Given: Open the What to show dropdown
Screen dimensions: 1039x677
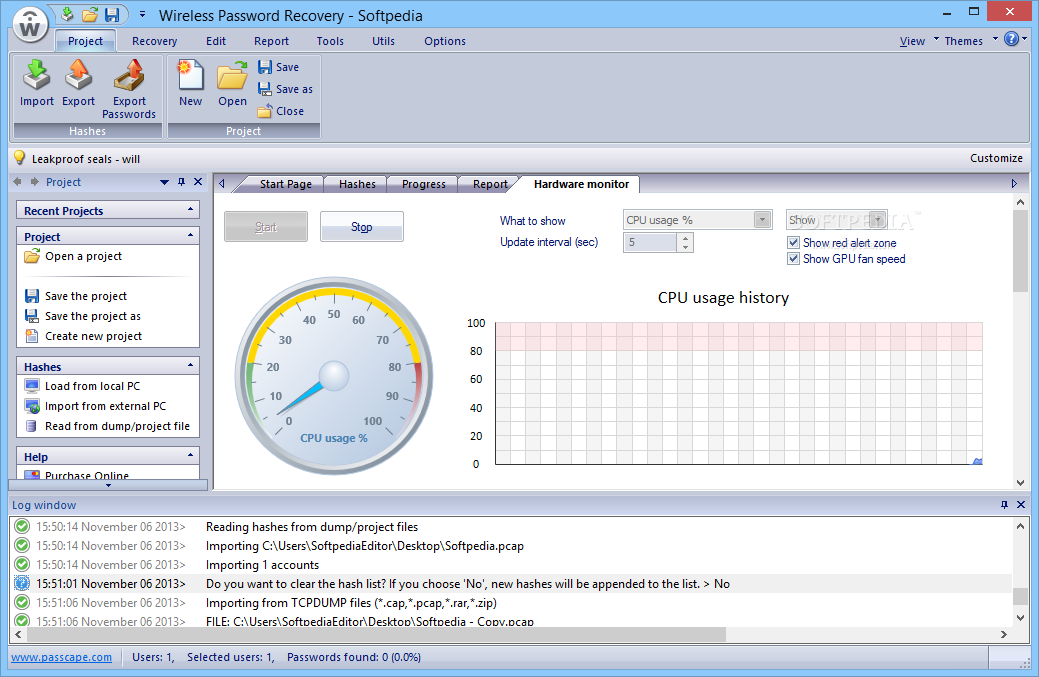Looking at the screenshot, I should [x=763, y=220].
